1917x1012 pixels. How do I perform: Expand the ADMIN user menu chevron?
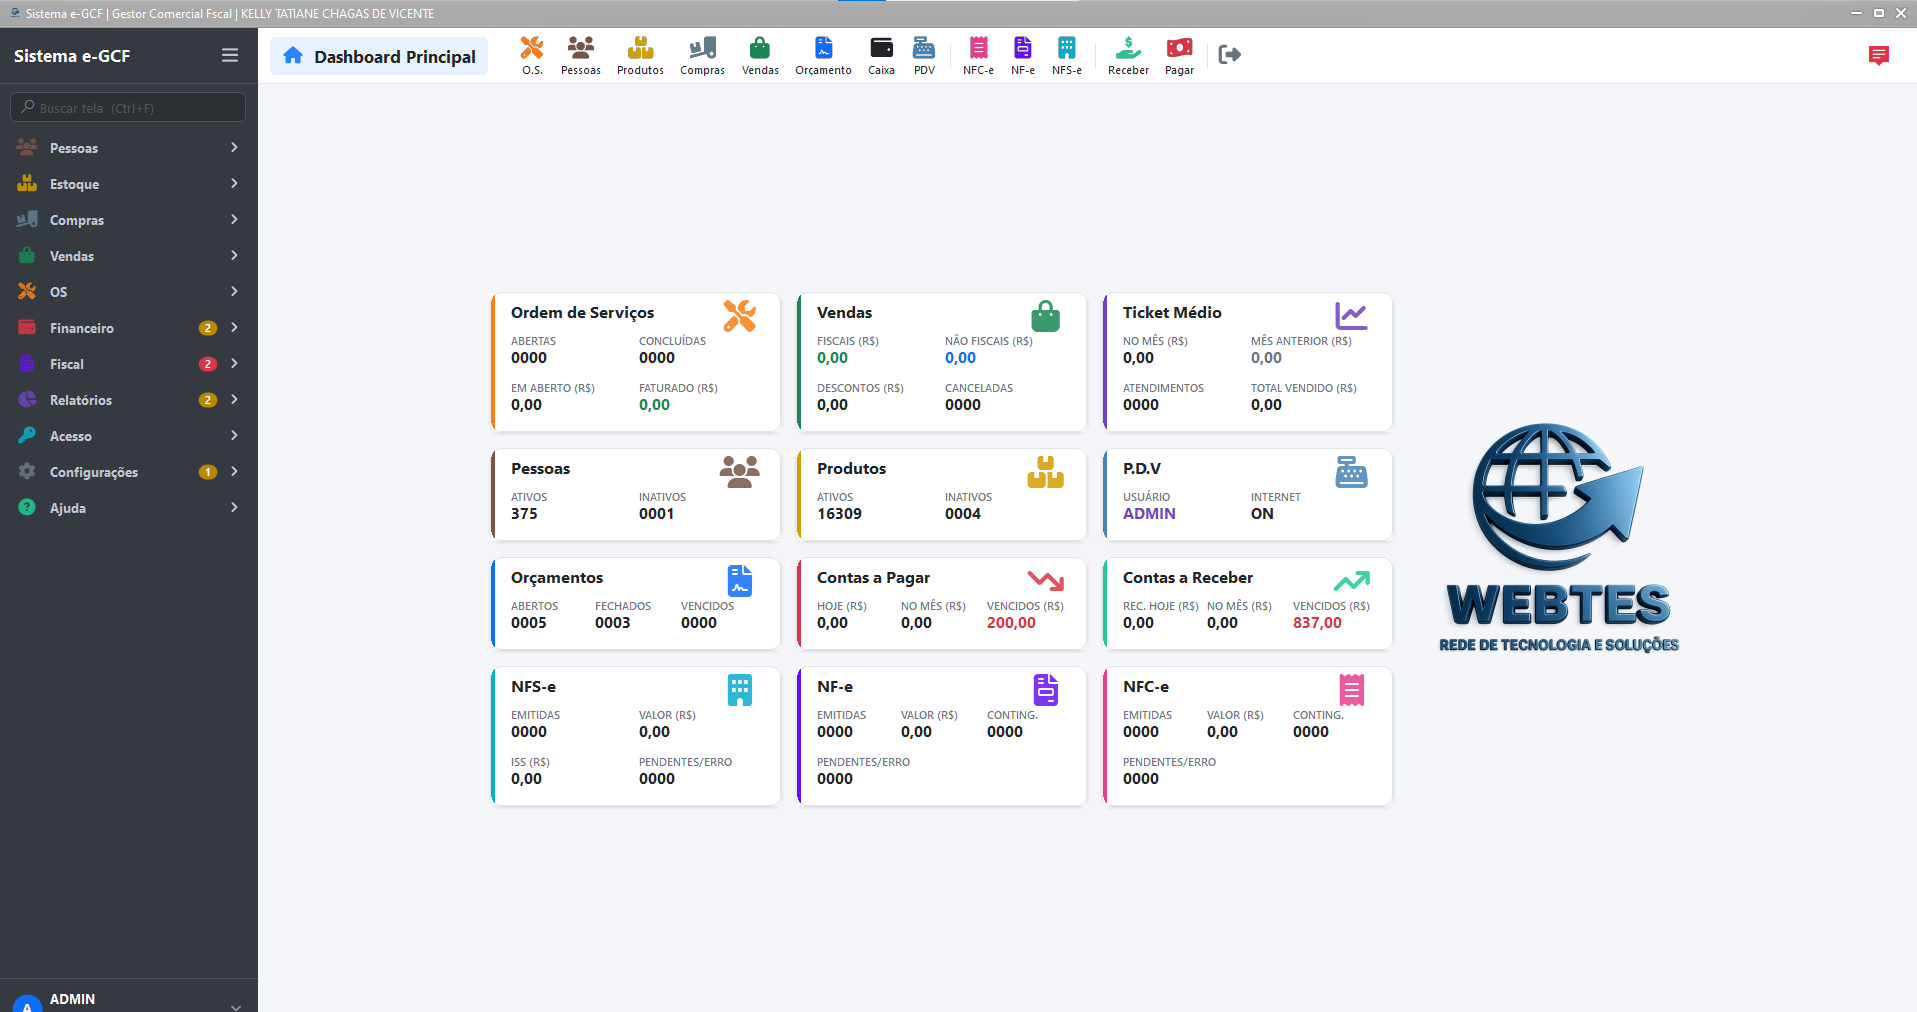(x=236, y=1006)
